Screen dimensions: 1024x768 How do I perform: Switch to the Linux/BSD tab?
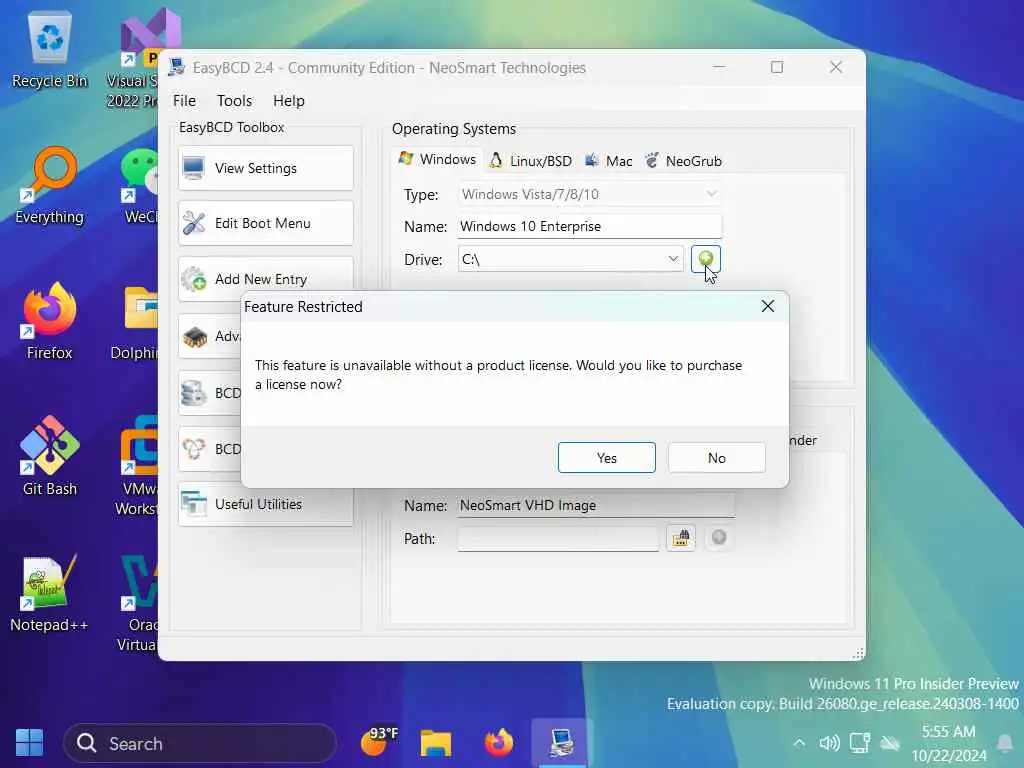coord(531,161)
